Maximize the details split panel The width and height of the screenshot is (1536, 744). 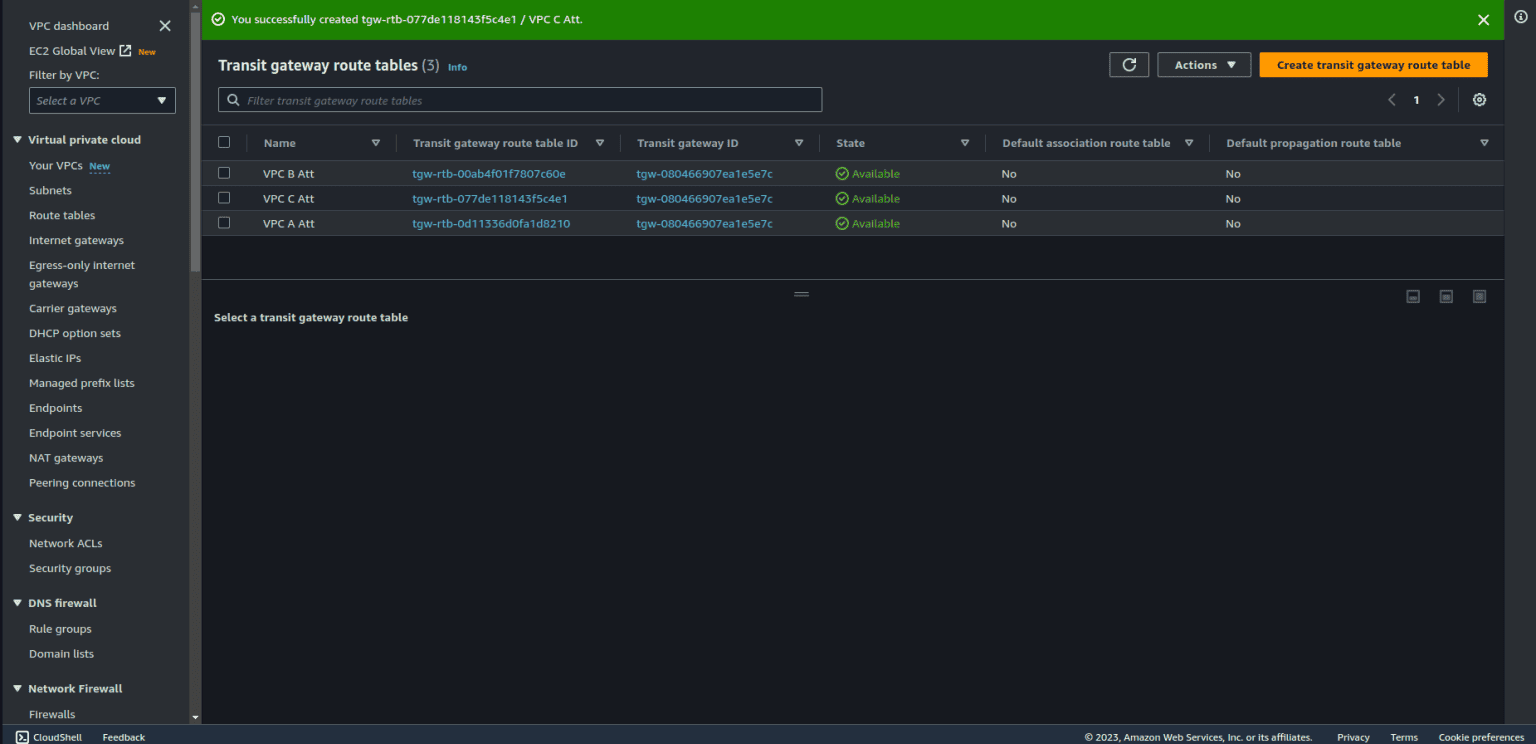[1479, 297]
